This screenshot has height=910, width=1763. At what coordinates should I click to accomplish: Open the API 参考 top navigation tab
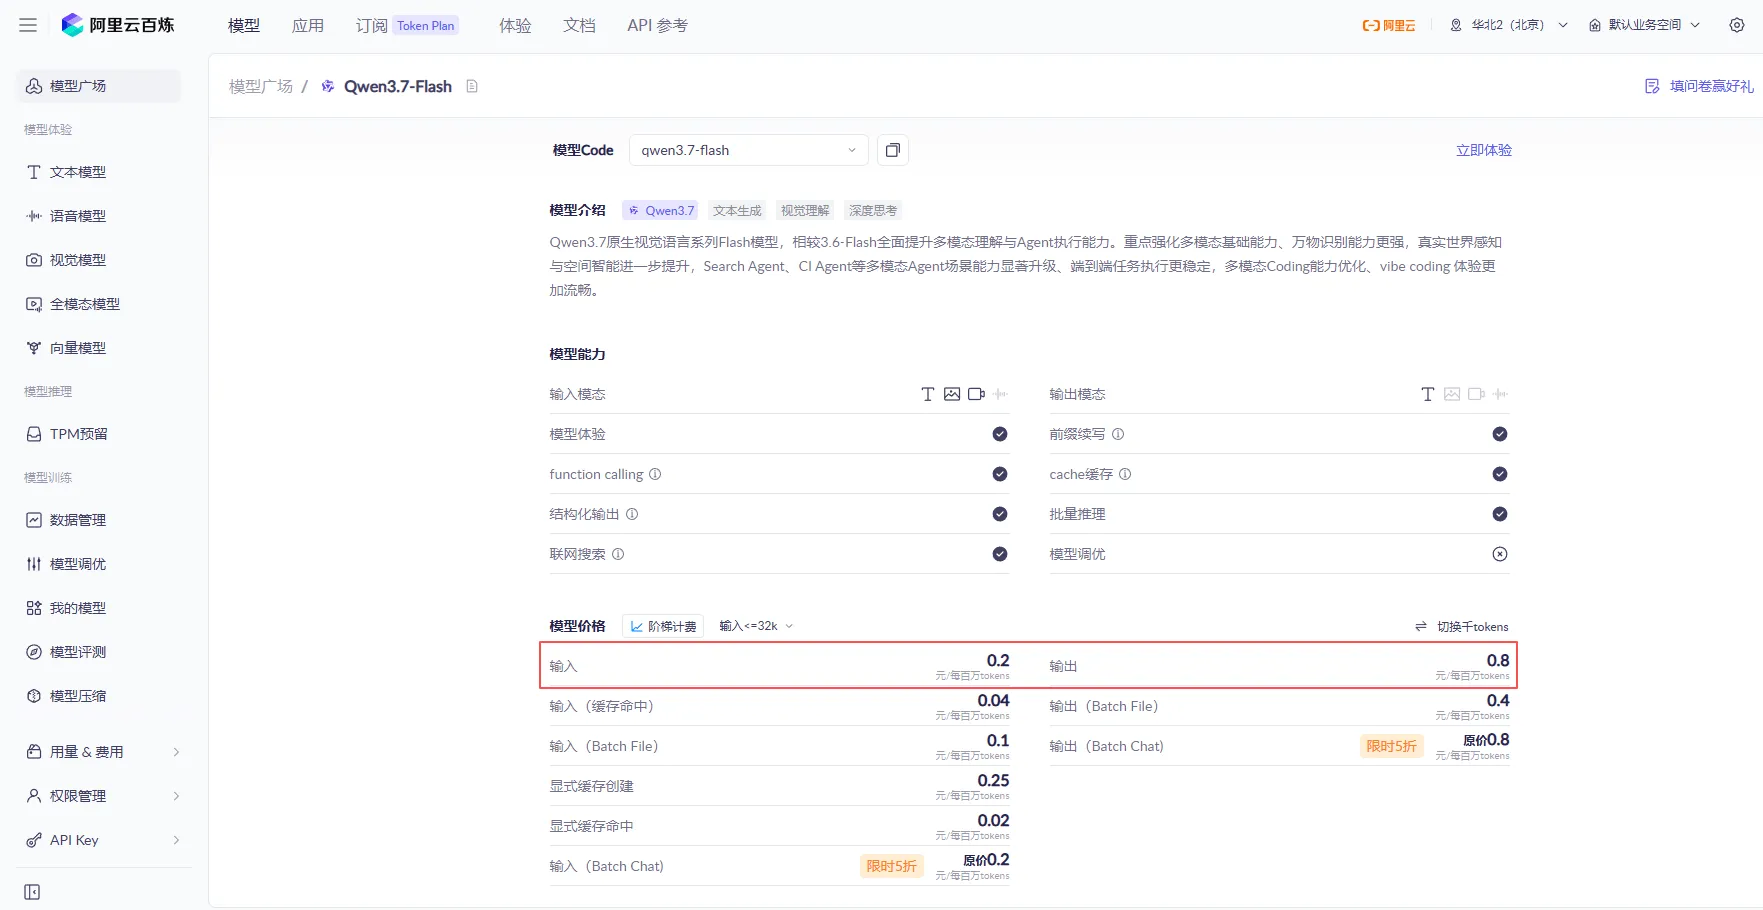pyautogui.click(x=657, y=25)
